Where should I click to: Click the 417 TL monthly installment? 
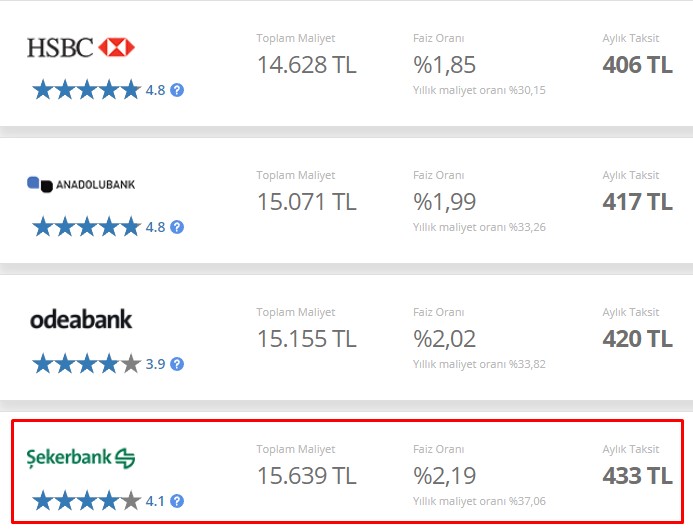[637, 202]
